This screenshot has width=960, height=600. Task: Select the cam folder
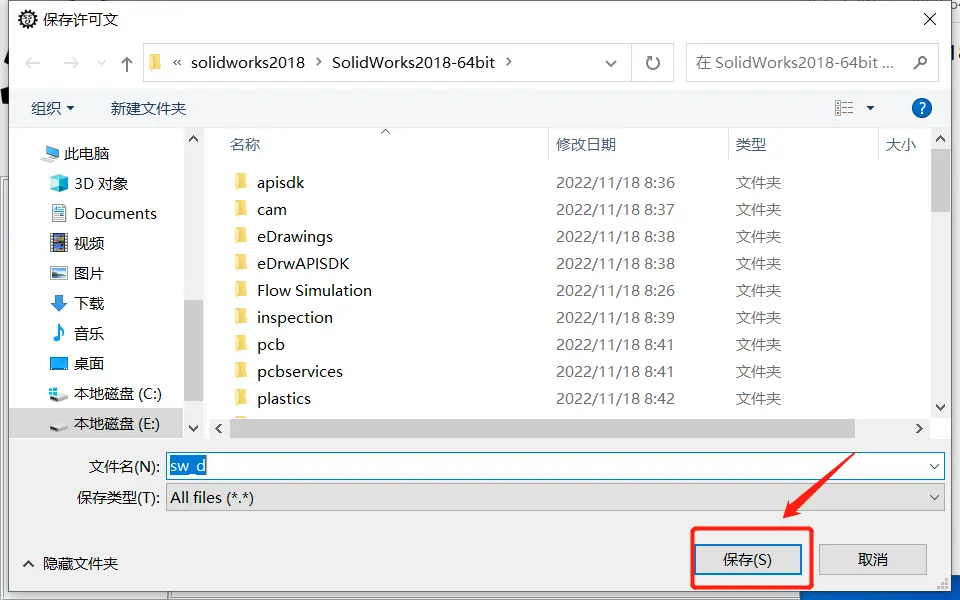click(x=271, y=209)
